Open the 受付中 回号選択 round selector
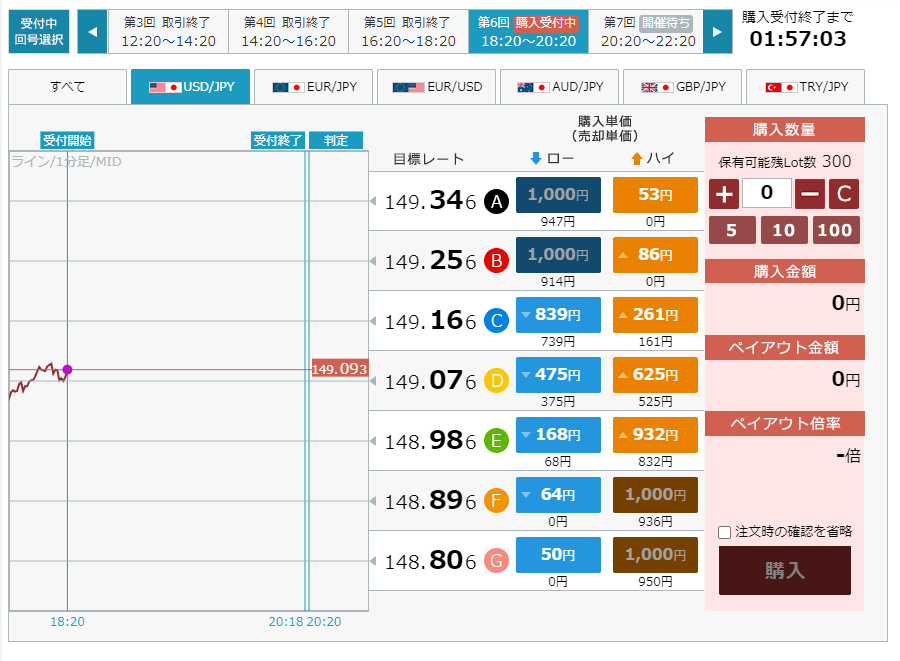Screen dimensions: 900x661 tap(39, 32)
